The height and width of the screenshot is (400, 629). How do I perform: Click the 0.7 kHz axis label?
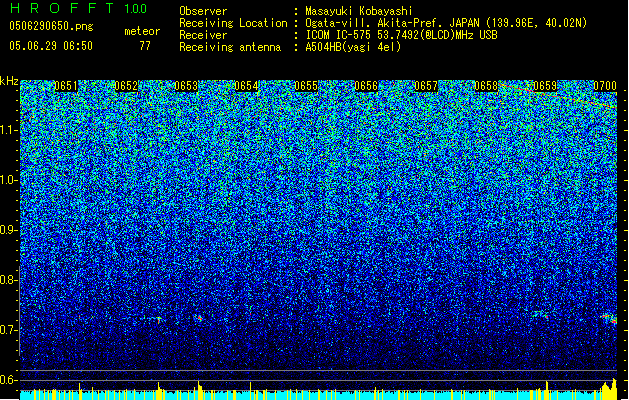point(8,330)
